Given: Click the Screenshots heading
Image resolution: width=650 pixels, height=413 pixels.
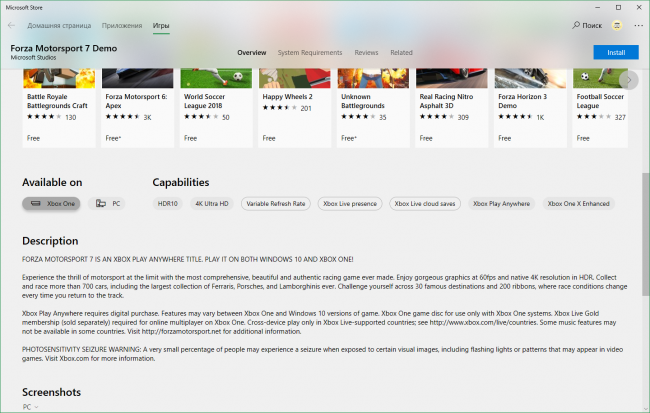Looking at the screenshot, I should pyautogui.click(x=51, y=392).
